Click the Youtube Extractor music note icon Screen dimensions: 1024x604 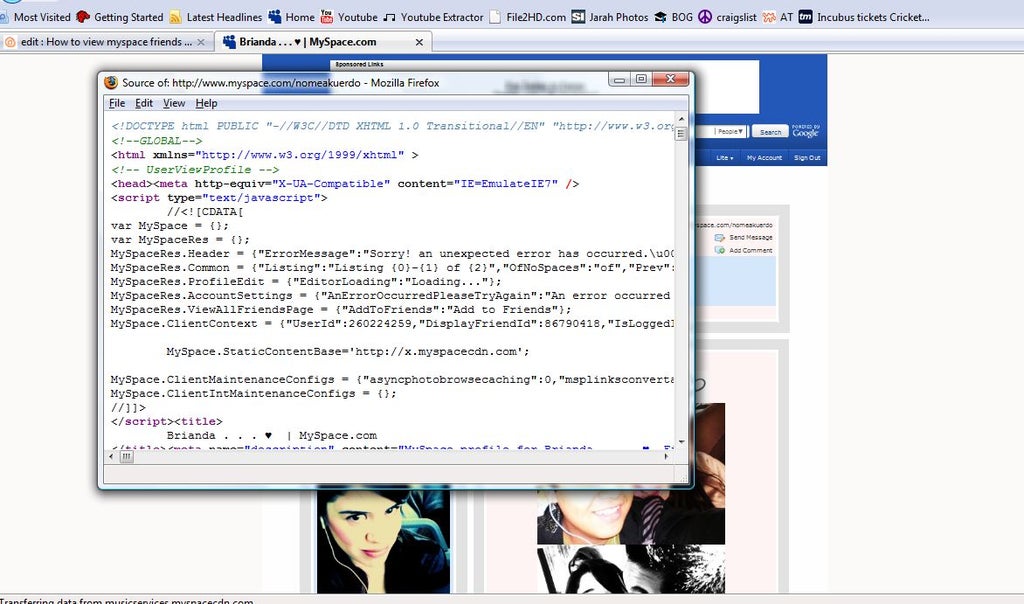389,17
